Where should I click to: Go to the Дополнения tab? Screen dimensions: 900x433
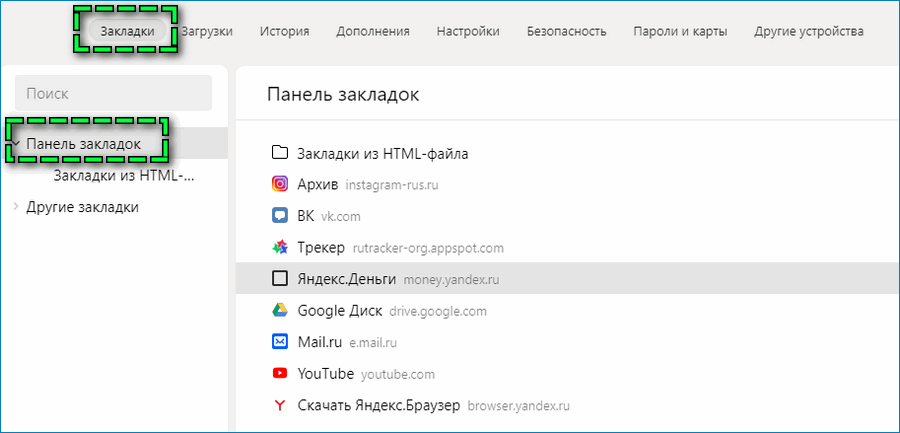click(373, 31)
